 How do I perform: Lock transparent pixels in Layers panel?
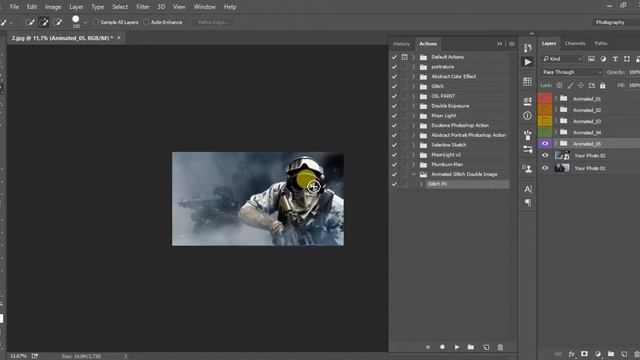coord(559,85)
